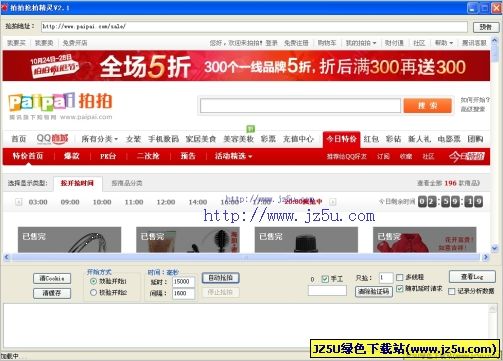Click the horizontal scrollbar track of page
This screenshot has width=503, height=361.
point(245,257)
